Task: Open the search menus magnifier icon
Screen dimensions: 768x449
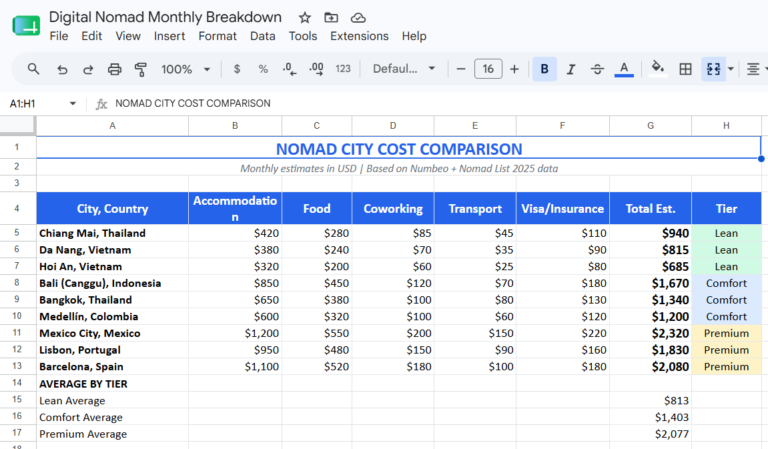Action: click(x=33, y=69)
